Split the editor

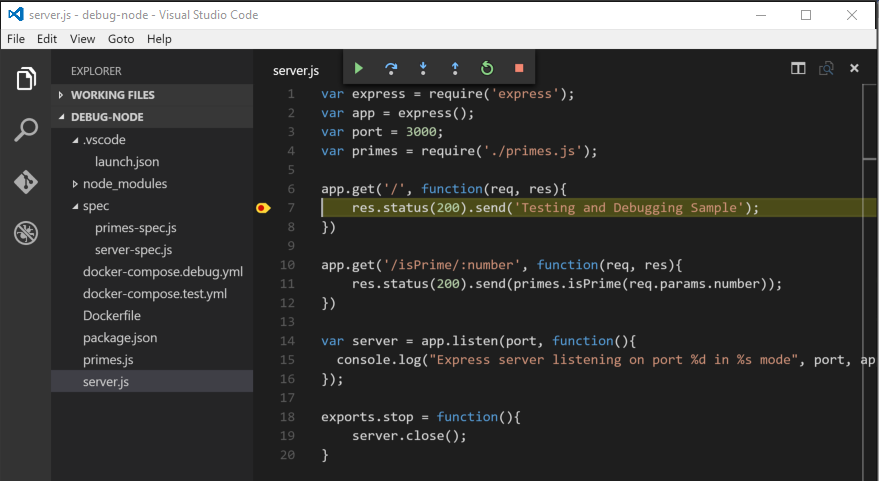(x=798, y=68)
